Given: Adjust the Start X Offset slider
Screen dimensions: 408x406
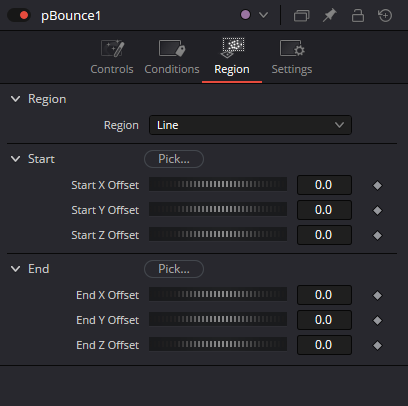Looking at the screenshot, I should point(218,184).
